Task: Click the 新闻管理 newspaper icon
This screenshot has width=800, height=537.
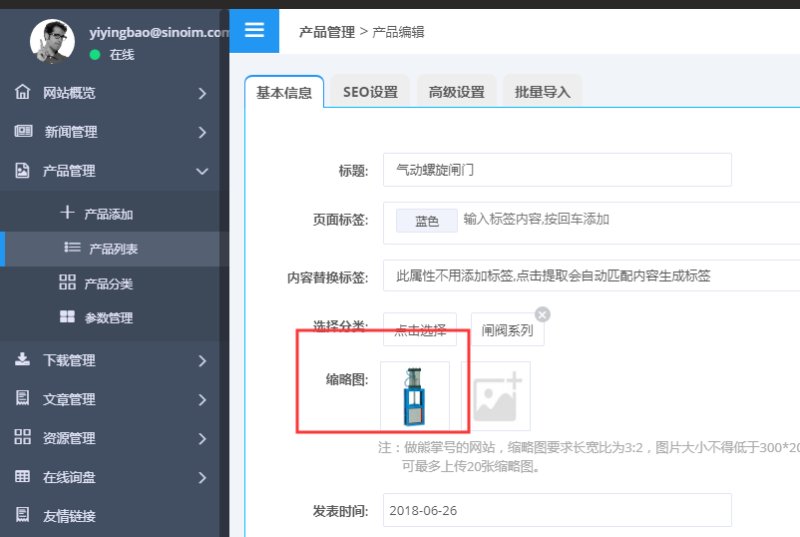Action: tap(22, 132)
